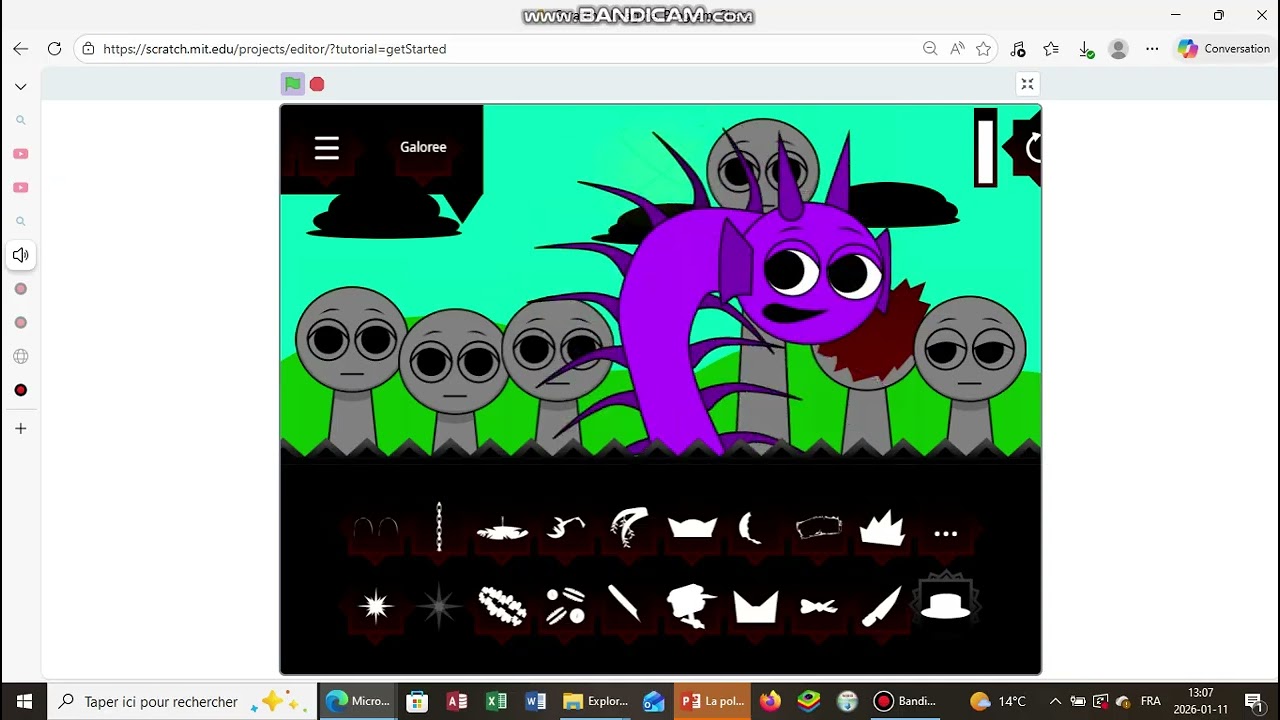Image resolution: width=1280 pixels, height=720 pixels.
Task: Open the Windows Start menu
Action: 24,701
